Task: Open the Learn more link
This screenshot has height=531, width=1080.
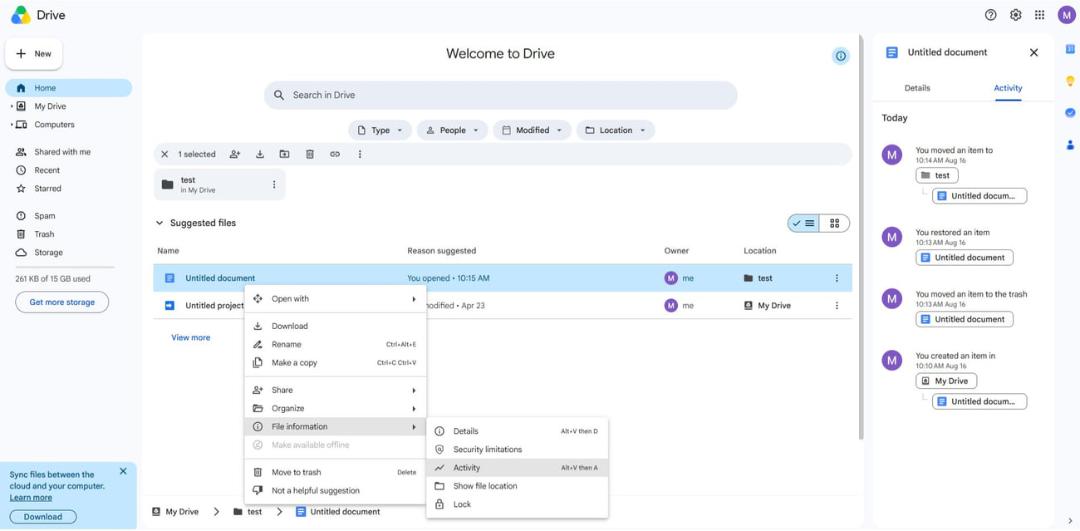Action: (x=30, y=497)
